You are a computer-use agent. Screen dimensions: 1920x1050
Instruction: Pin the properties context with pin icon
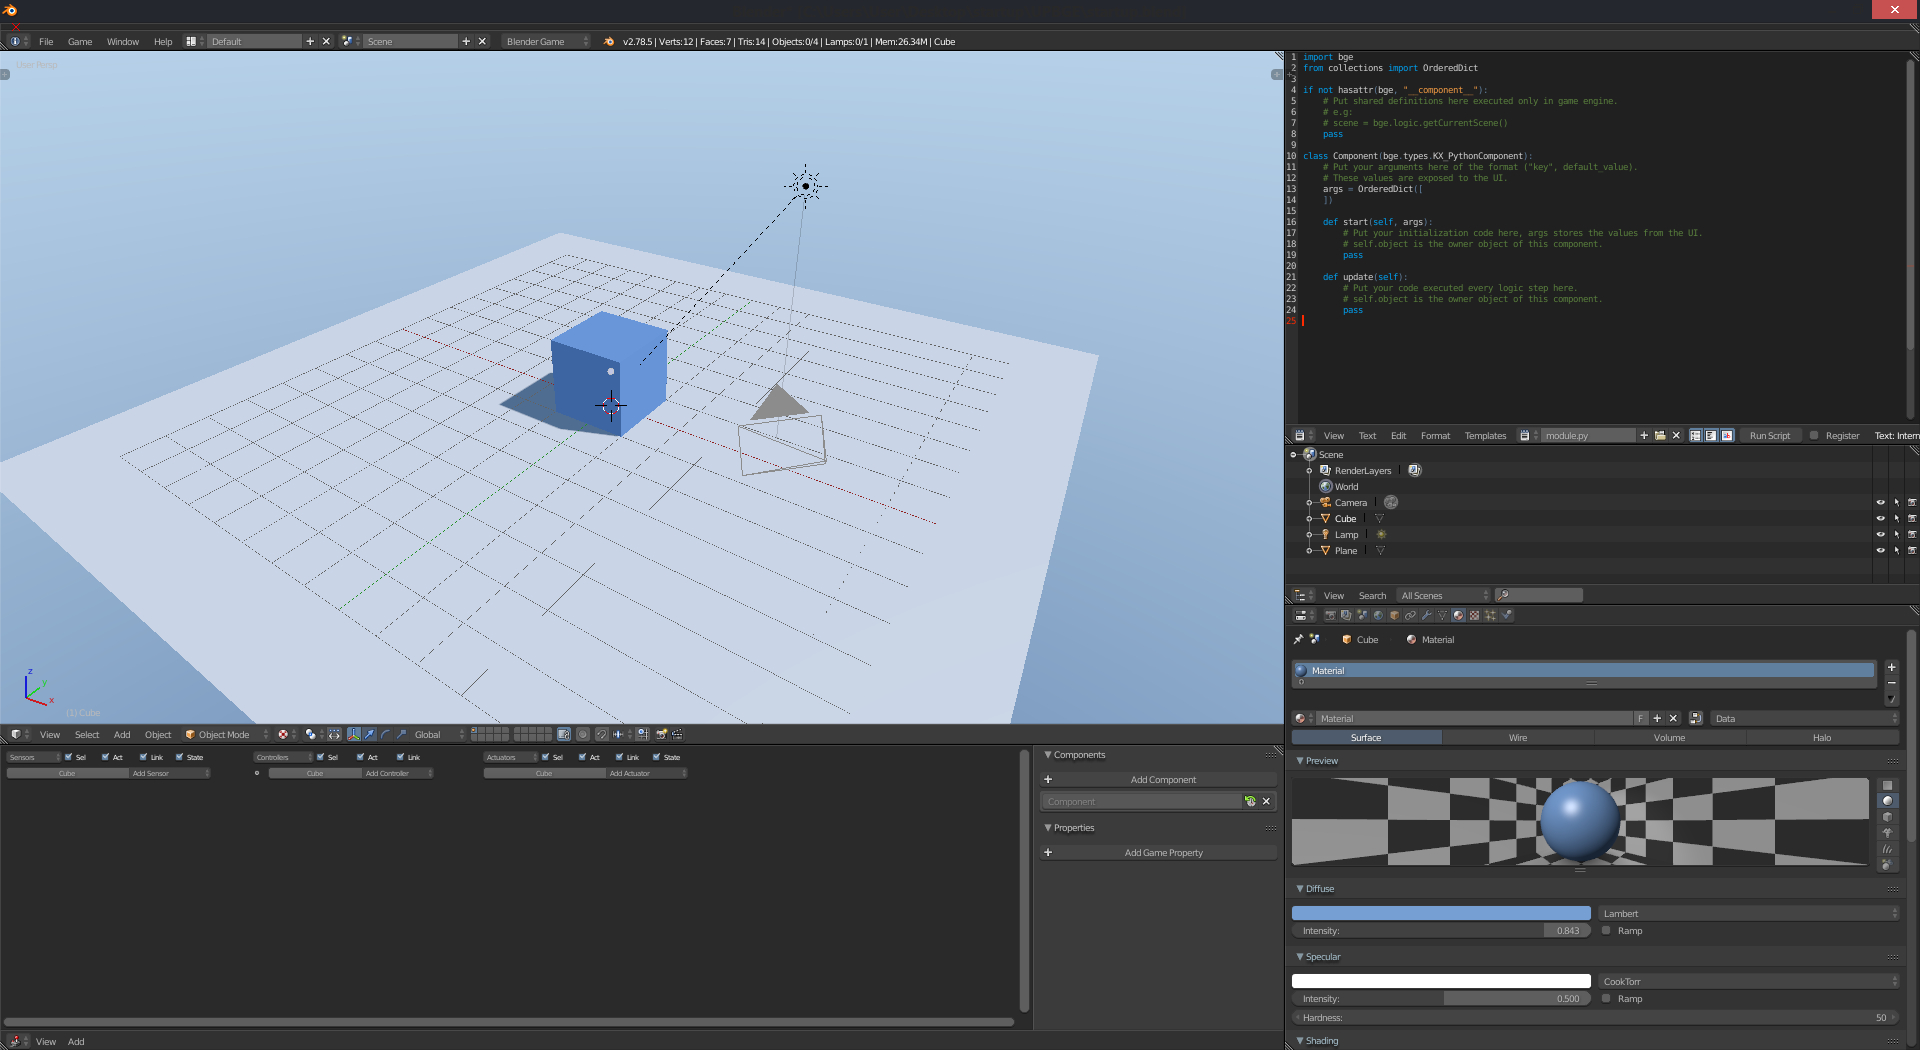[x=1299, y=639]
